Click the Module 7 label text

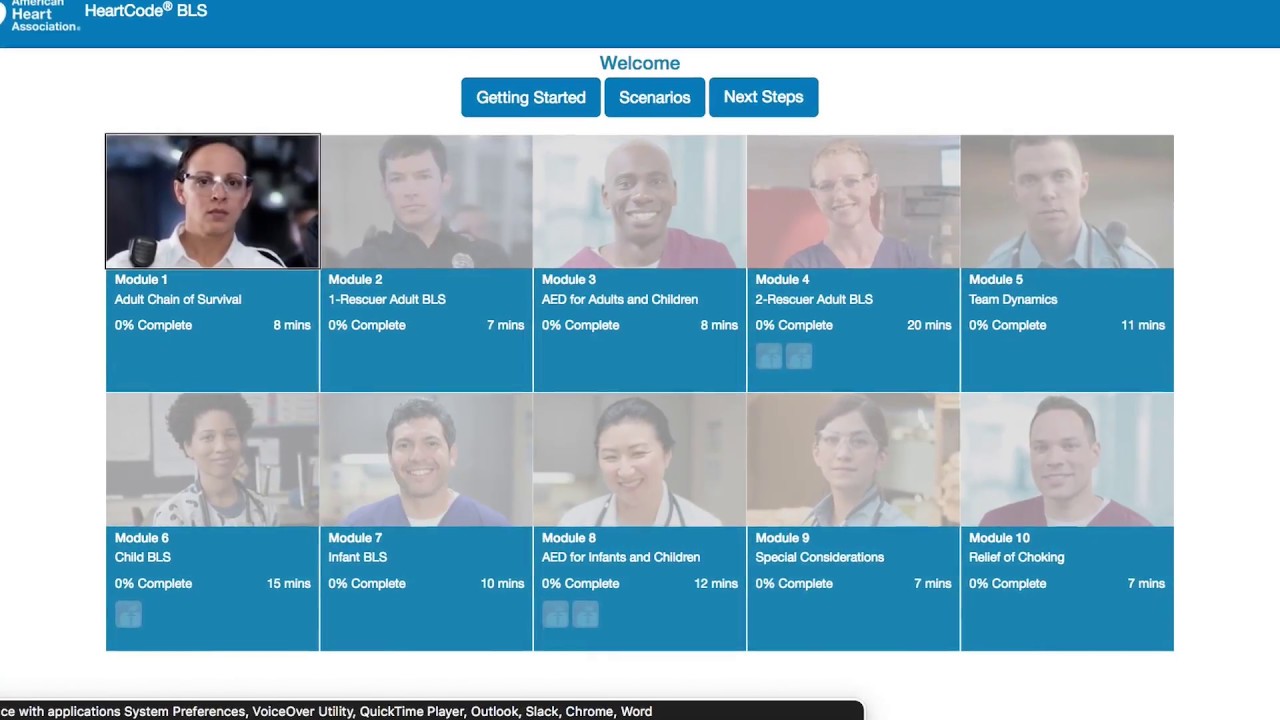356,538
